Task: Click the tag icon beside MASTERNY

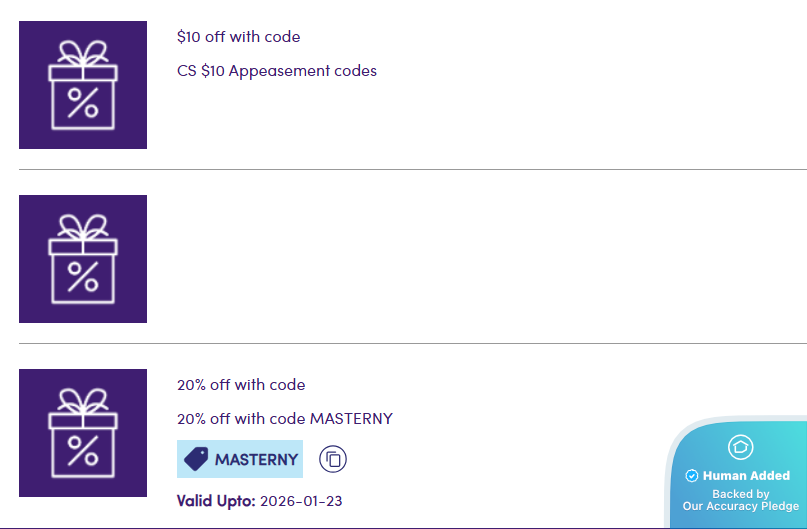Action: [197, 459]
